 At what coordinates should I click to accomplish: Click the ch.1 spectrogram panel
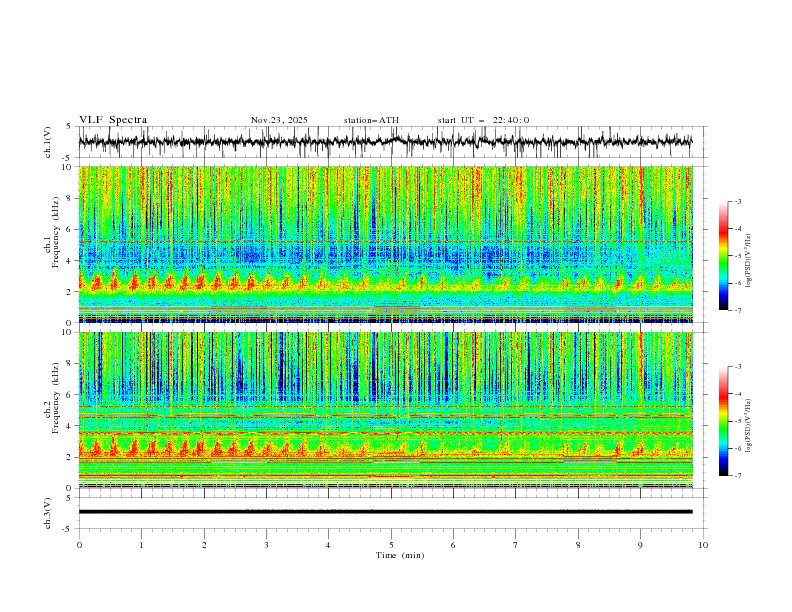pyautogui.click(x=385, y=244)
